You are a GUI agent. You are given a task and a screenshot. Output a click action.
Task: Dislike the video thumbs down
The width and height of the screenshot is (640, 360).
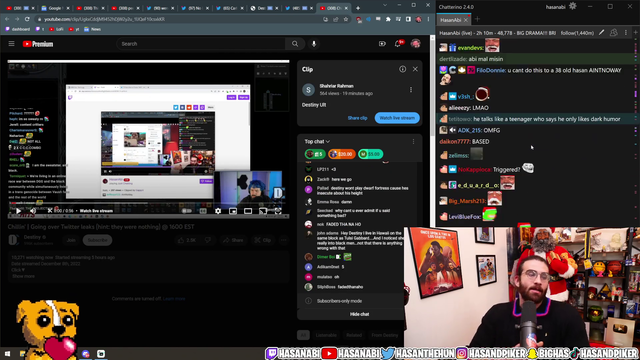(x=208, y=240)
